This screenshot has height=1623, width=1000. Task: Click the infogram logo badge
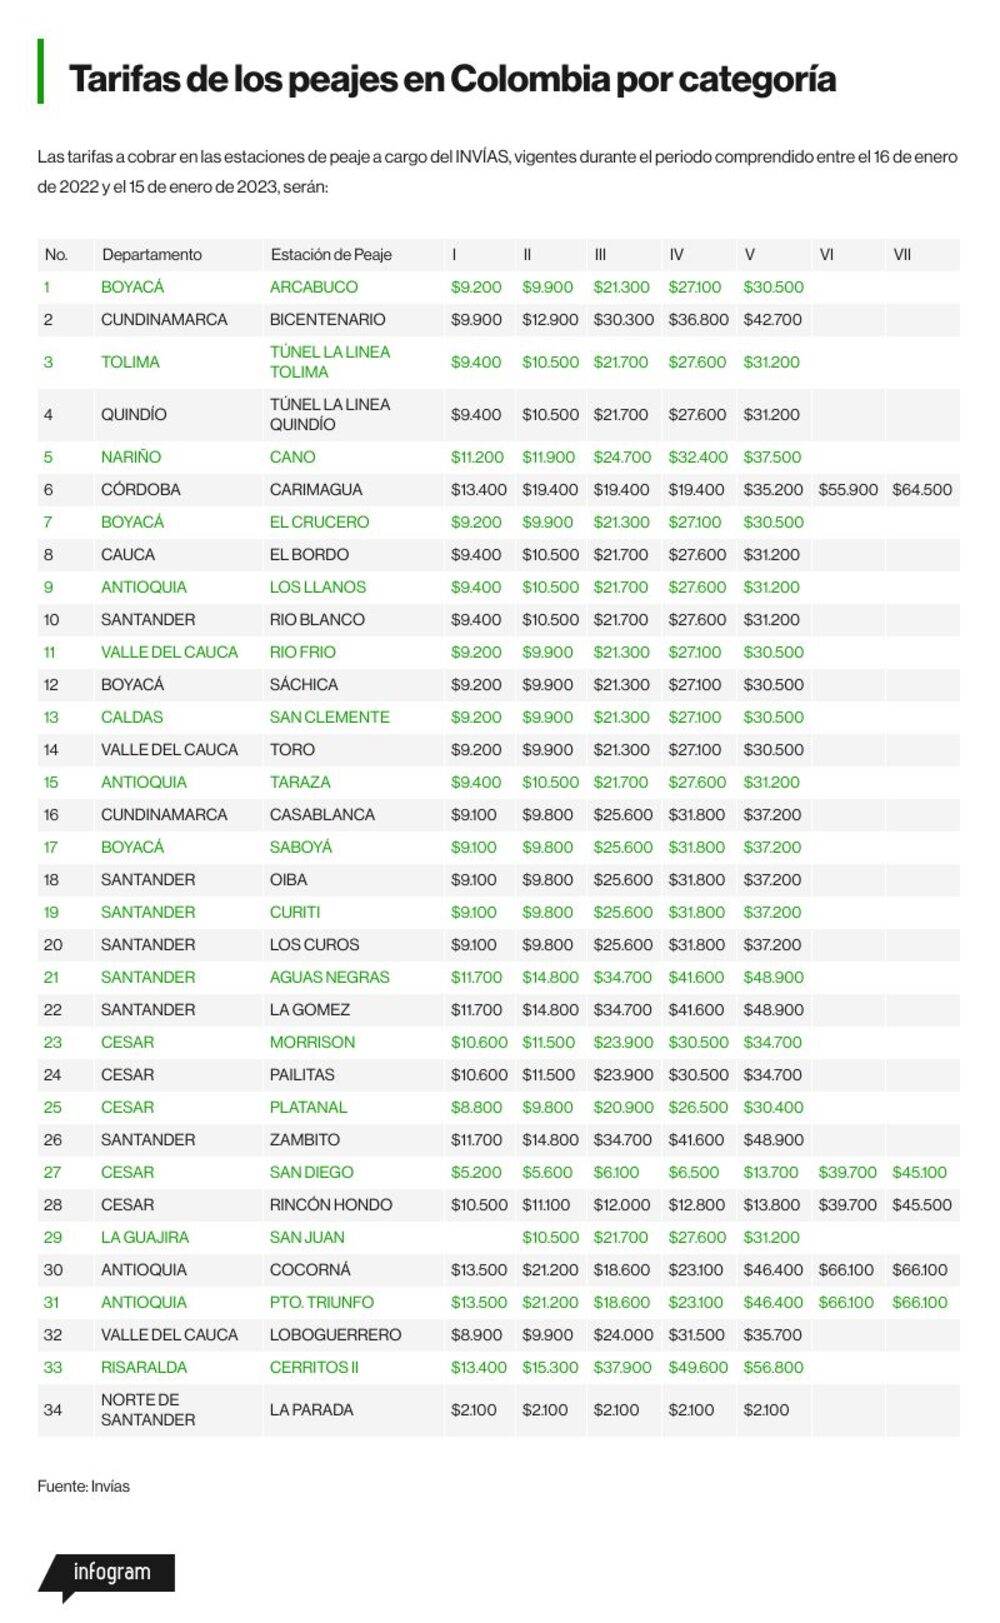(108, 1575)
